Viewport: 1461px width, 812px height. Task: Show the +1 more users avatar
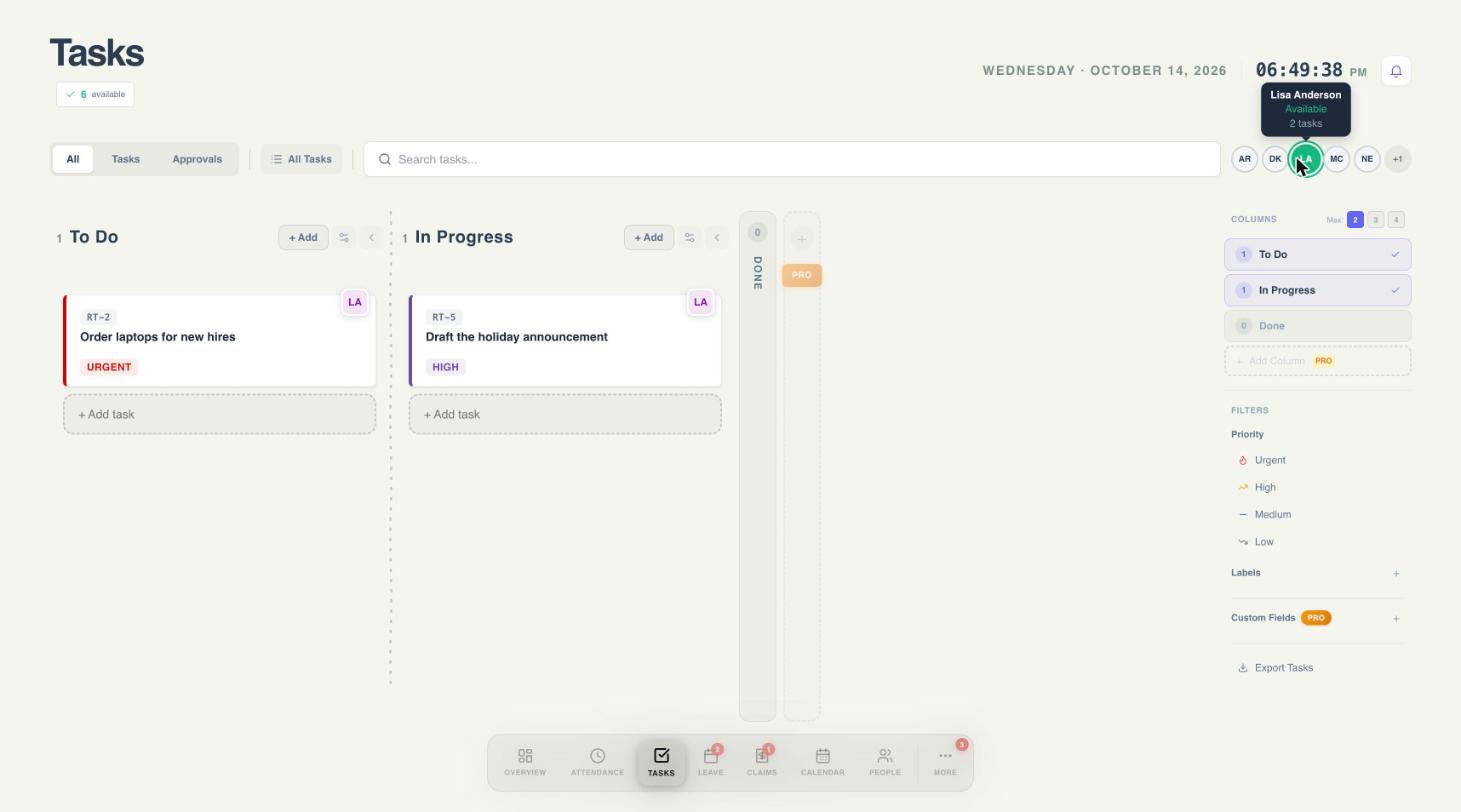click(x=1398, y=159)
